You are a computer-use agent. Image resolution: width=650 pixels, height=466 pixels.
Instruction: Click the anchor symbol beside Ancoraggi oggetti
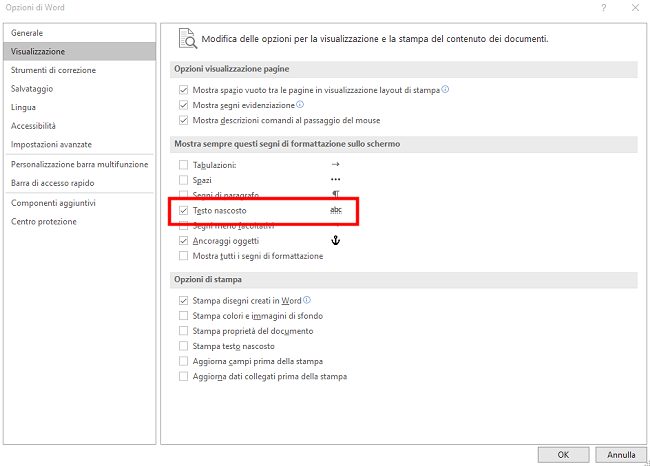[x=335, y=240]
